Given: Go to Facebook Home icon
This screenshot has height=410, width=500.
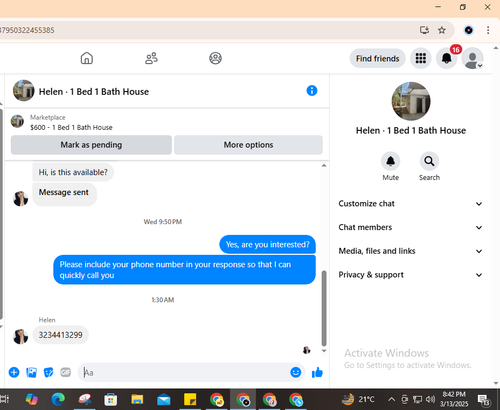Looking at the screenshot, I should pyautogui.click(x=87, y=58).
